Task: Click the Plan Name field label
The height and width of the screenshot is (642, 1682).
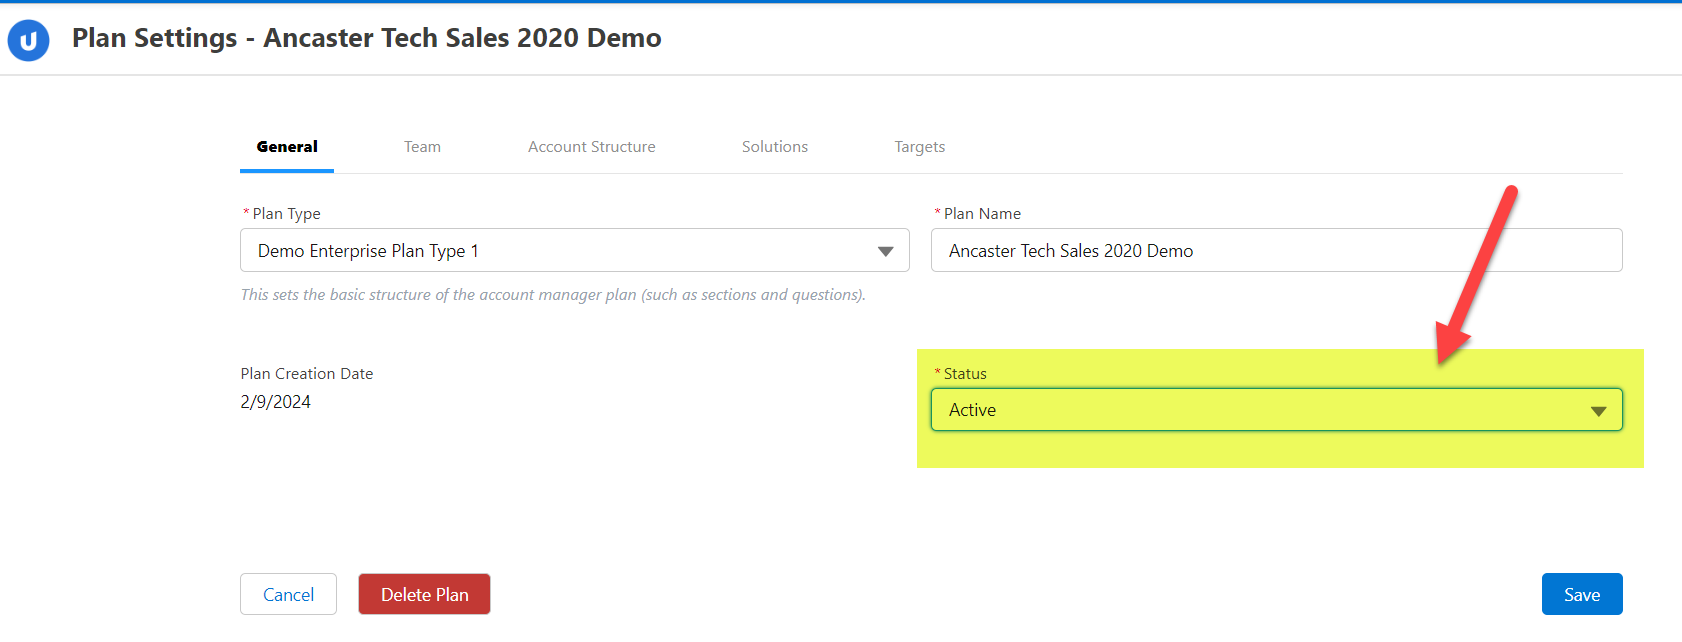Action: coord(982,214)
